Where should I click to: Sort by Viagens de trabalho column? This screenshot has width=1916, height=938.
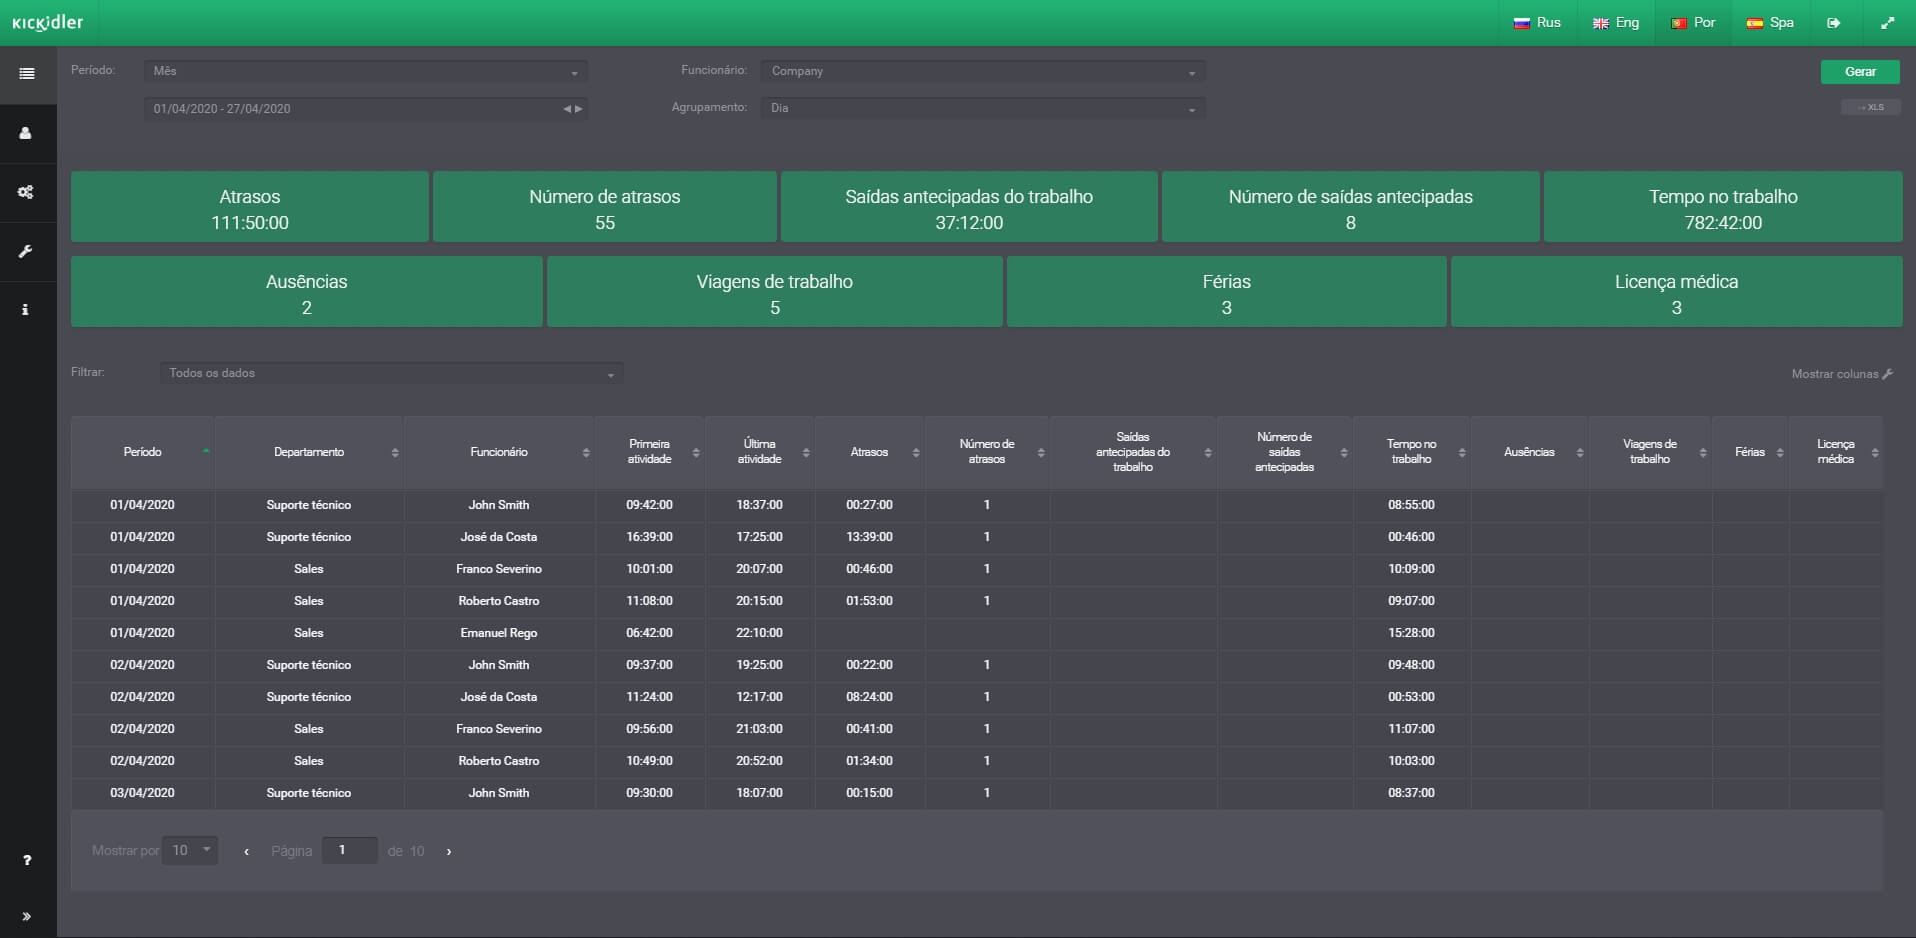pos(1650,452)
